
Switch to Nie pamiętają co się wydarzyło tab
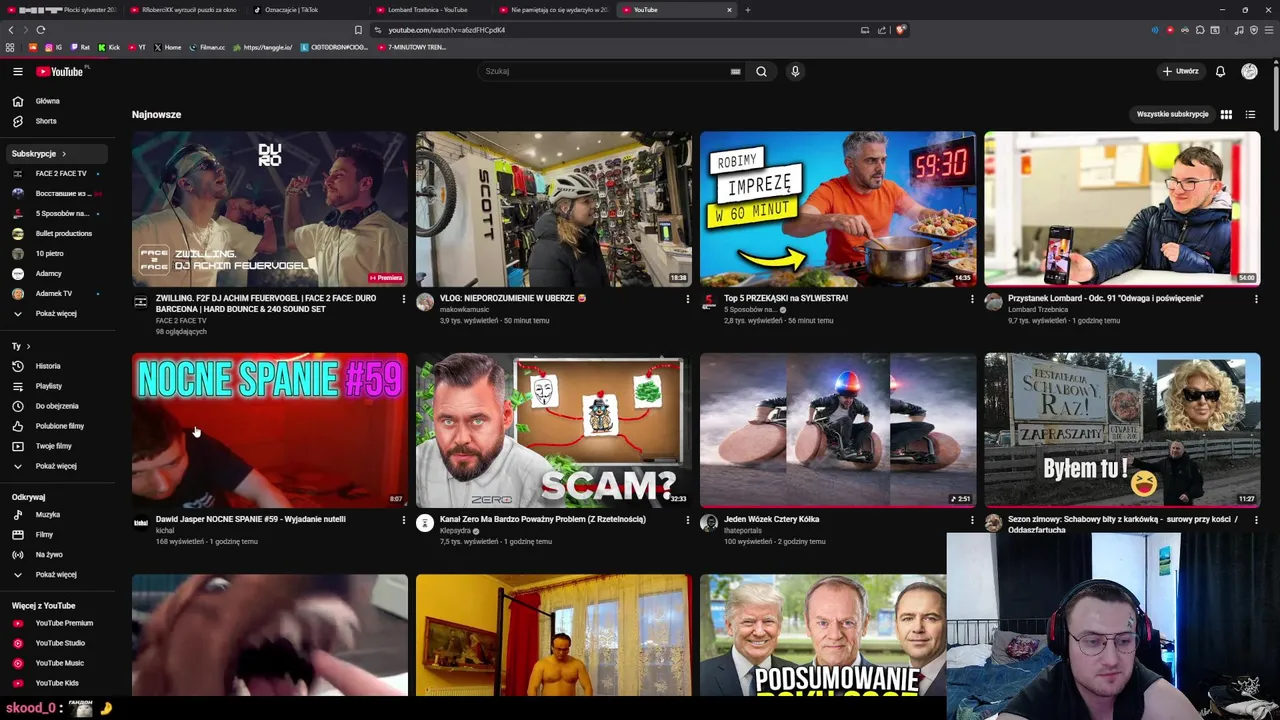[553, 10]
